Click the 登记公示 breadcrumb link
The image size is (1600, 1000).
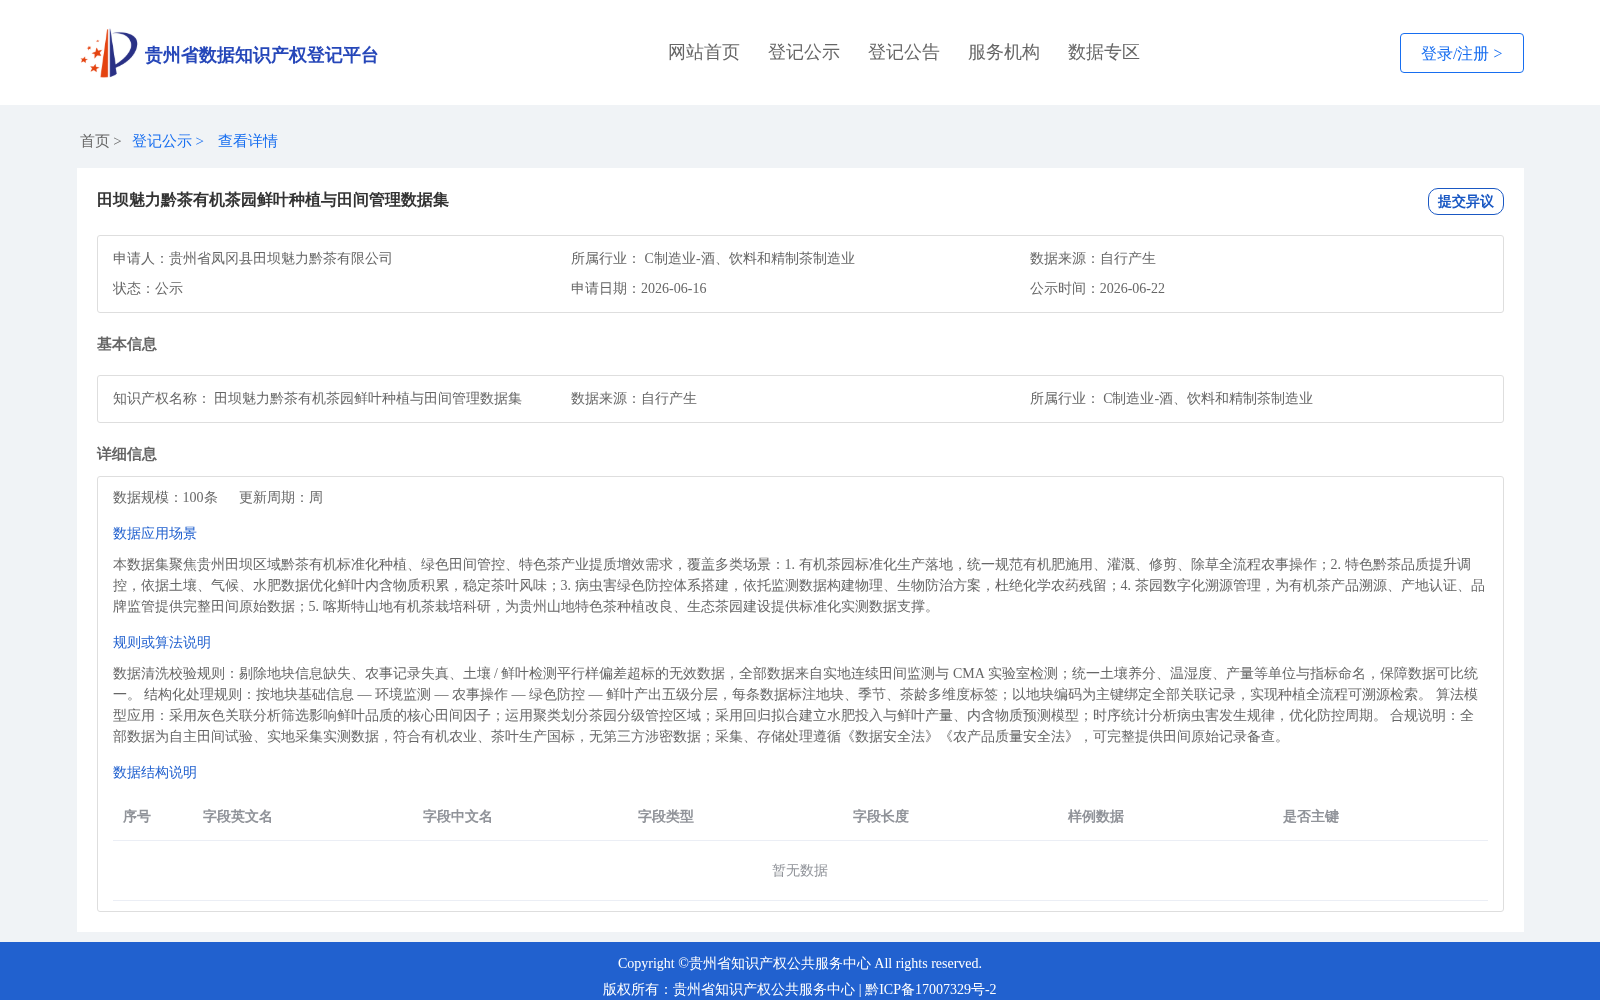pos(162,141)
